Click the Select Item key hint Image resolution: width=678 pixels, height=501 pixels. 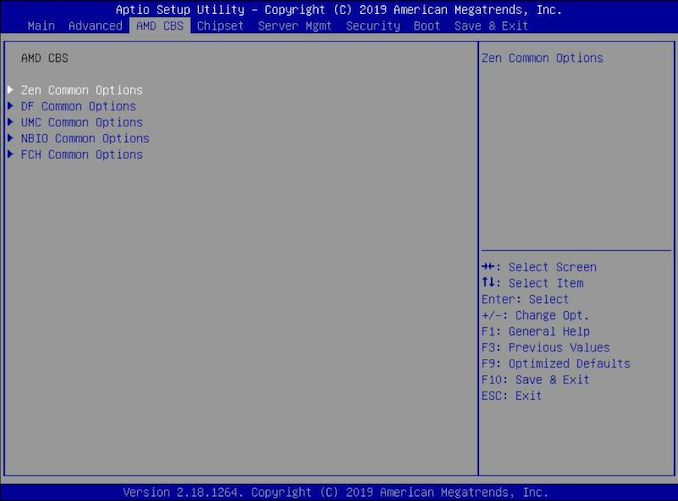[533, 283]
